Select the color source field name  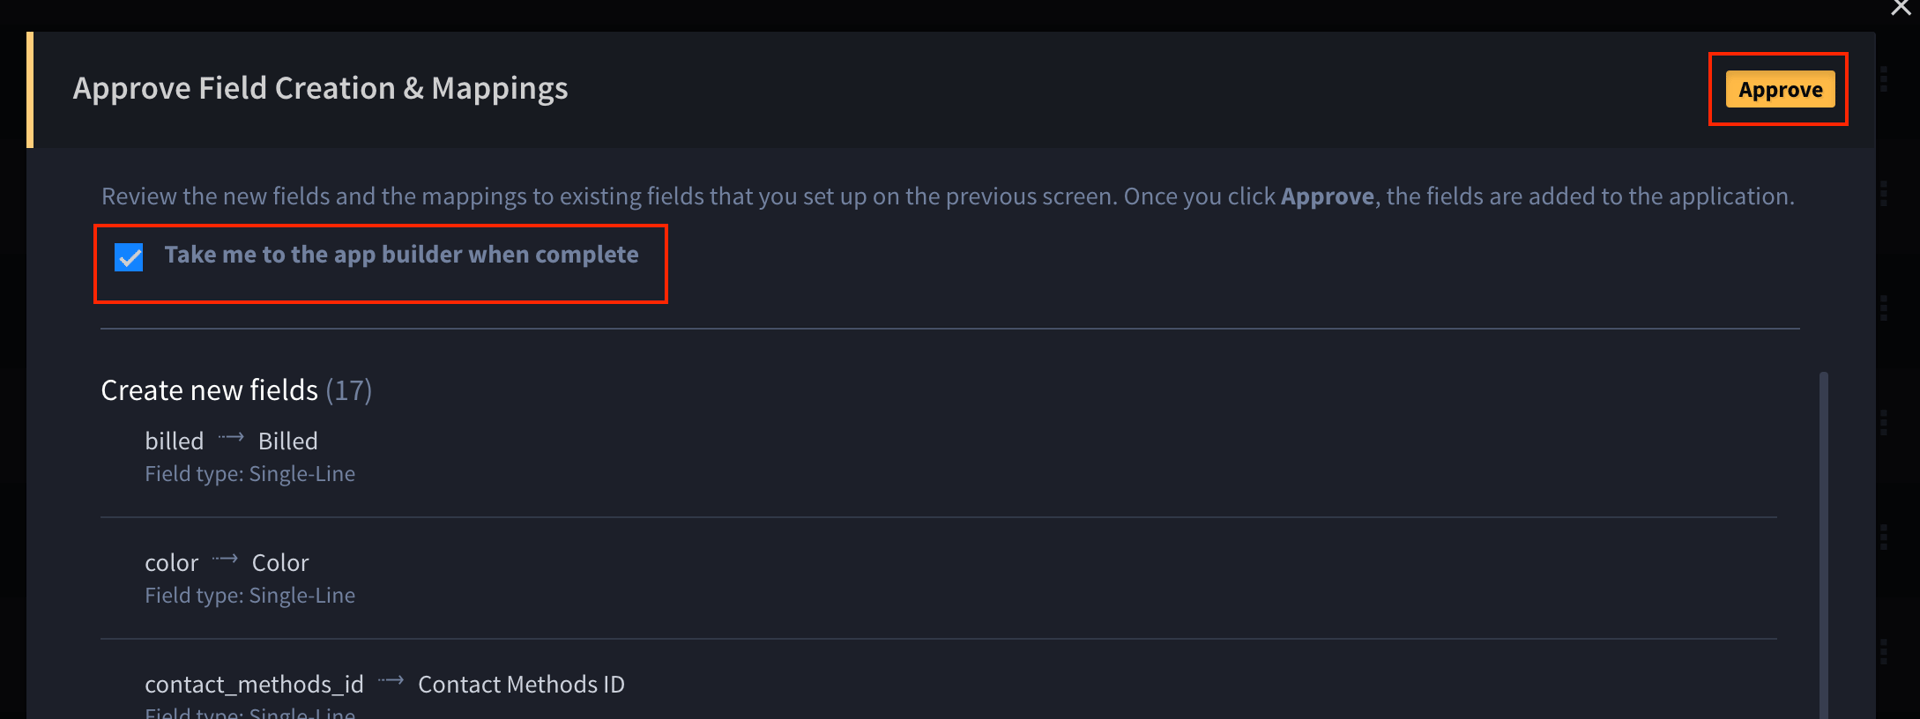[x=171, y=563]
